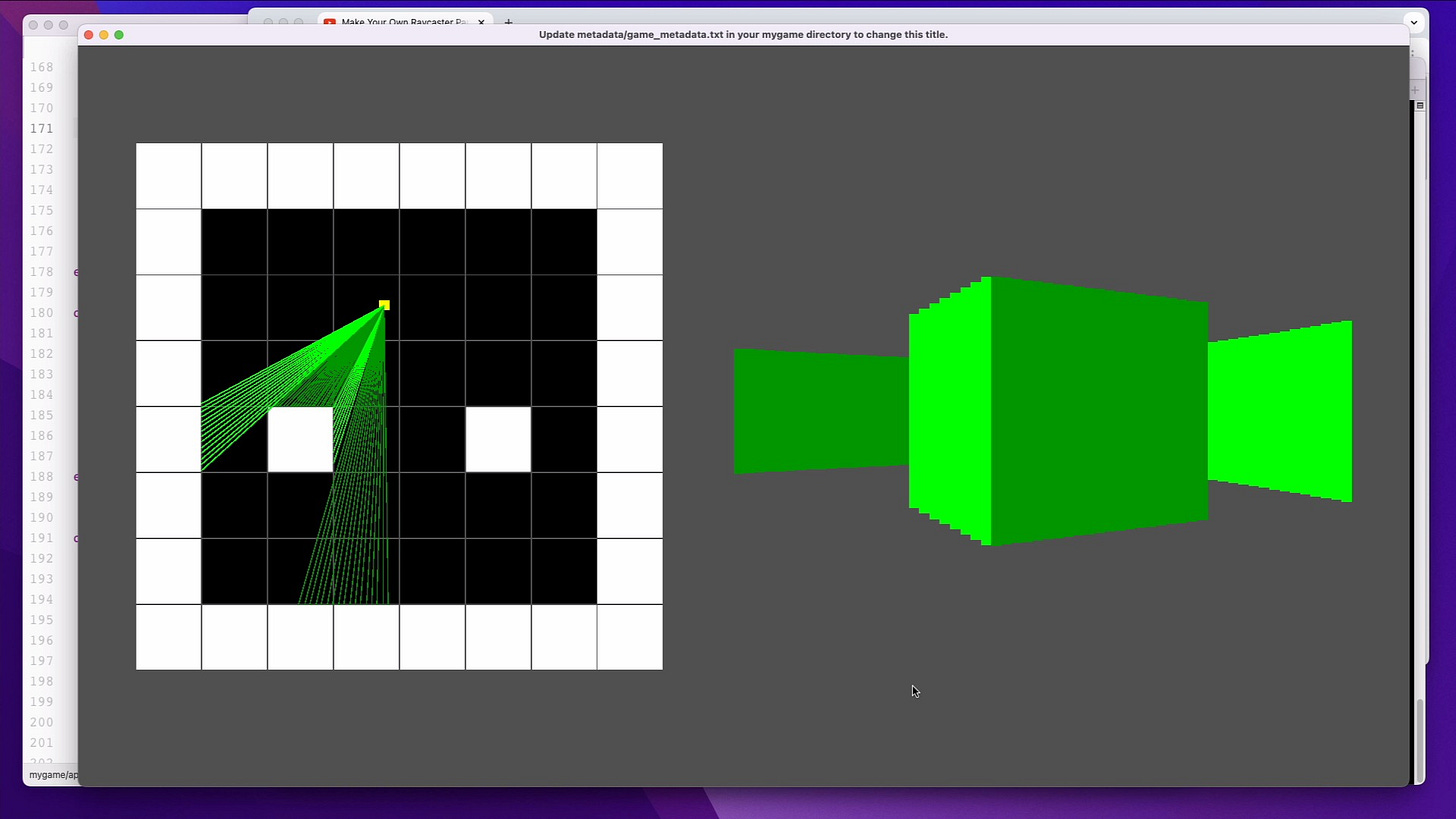Click the editor window's gray close button
The height and width of the screenshot is (819, 1456).
coord(34,25)
